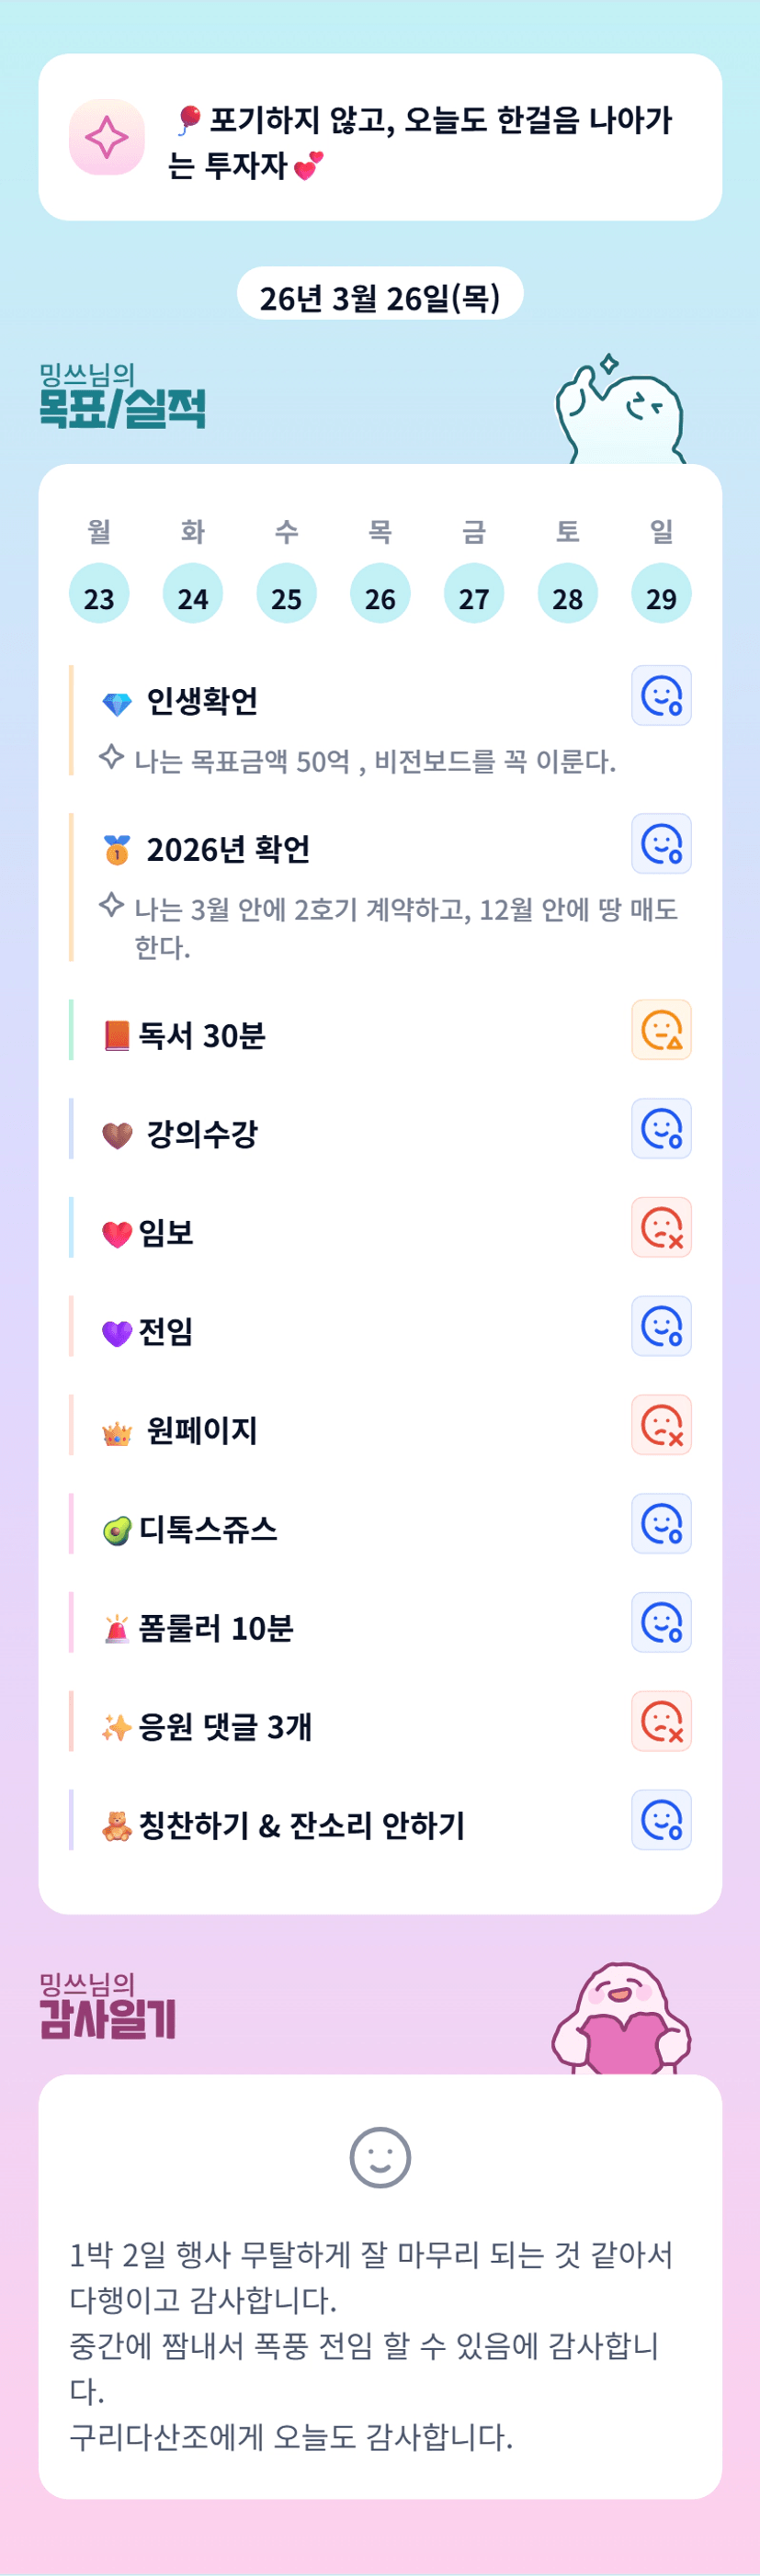This screenshot has height=2576, width=760.
Task: Click the 감사일기 text entry
Action: pyautogui.click(x=370, y=2345)
